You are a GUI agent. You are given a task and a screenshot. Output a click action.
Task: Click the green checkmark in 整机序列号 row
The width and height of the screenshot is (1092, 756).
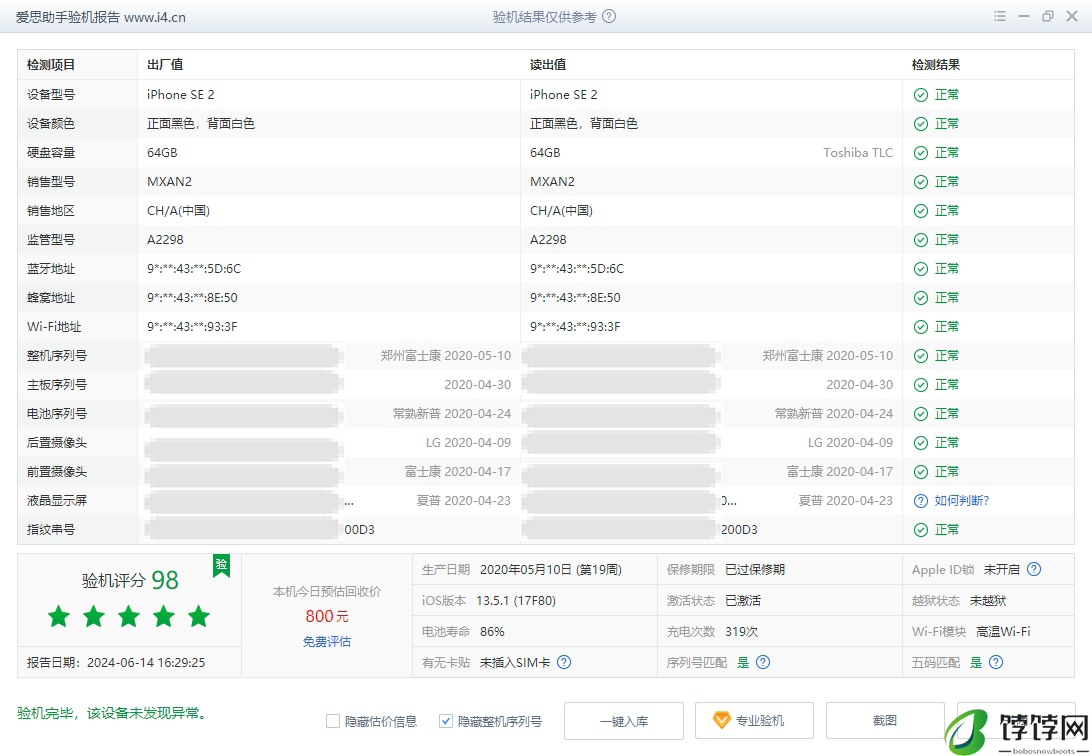click(921, 356)
